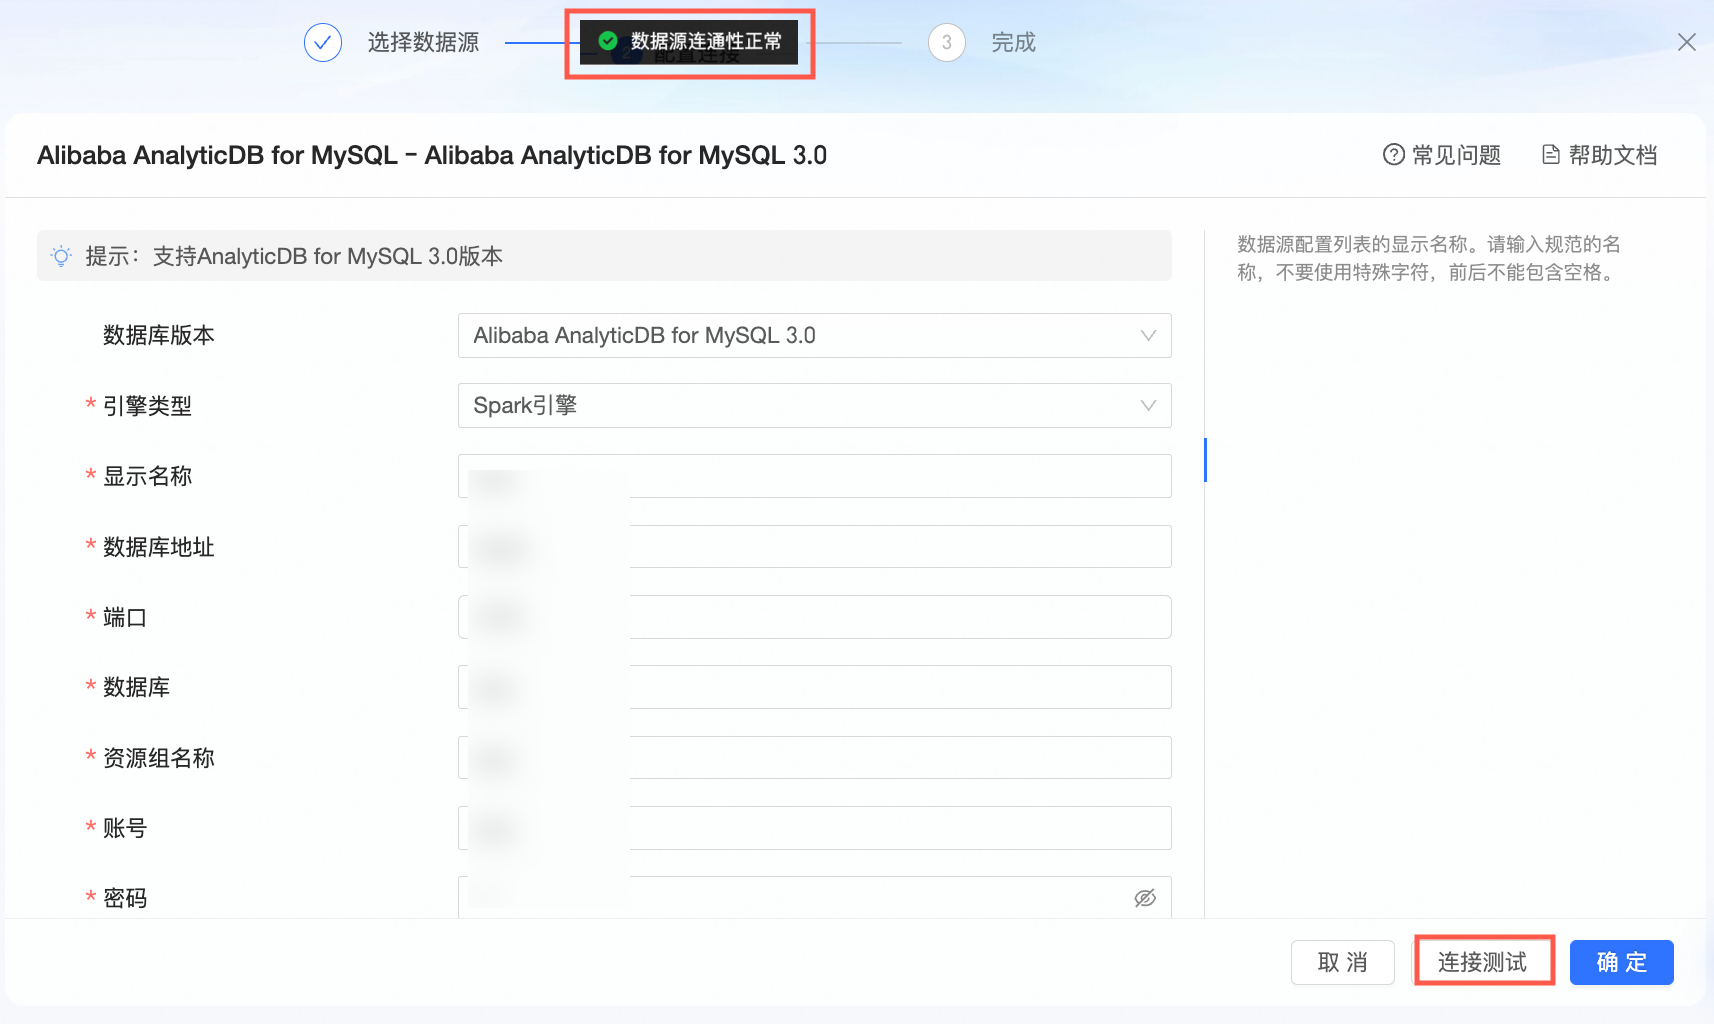
Task: Toggle password visibility eye icon
Action: (x=1145, y=898)
